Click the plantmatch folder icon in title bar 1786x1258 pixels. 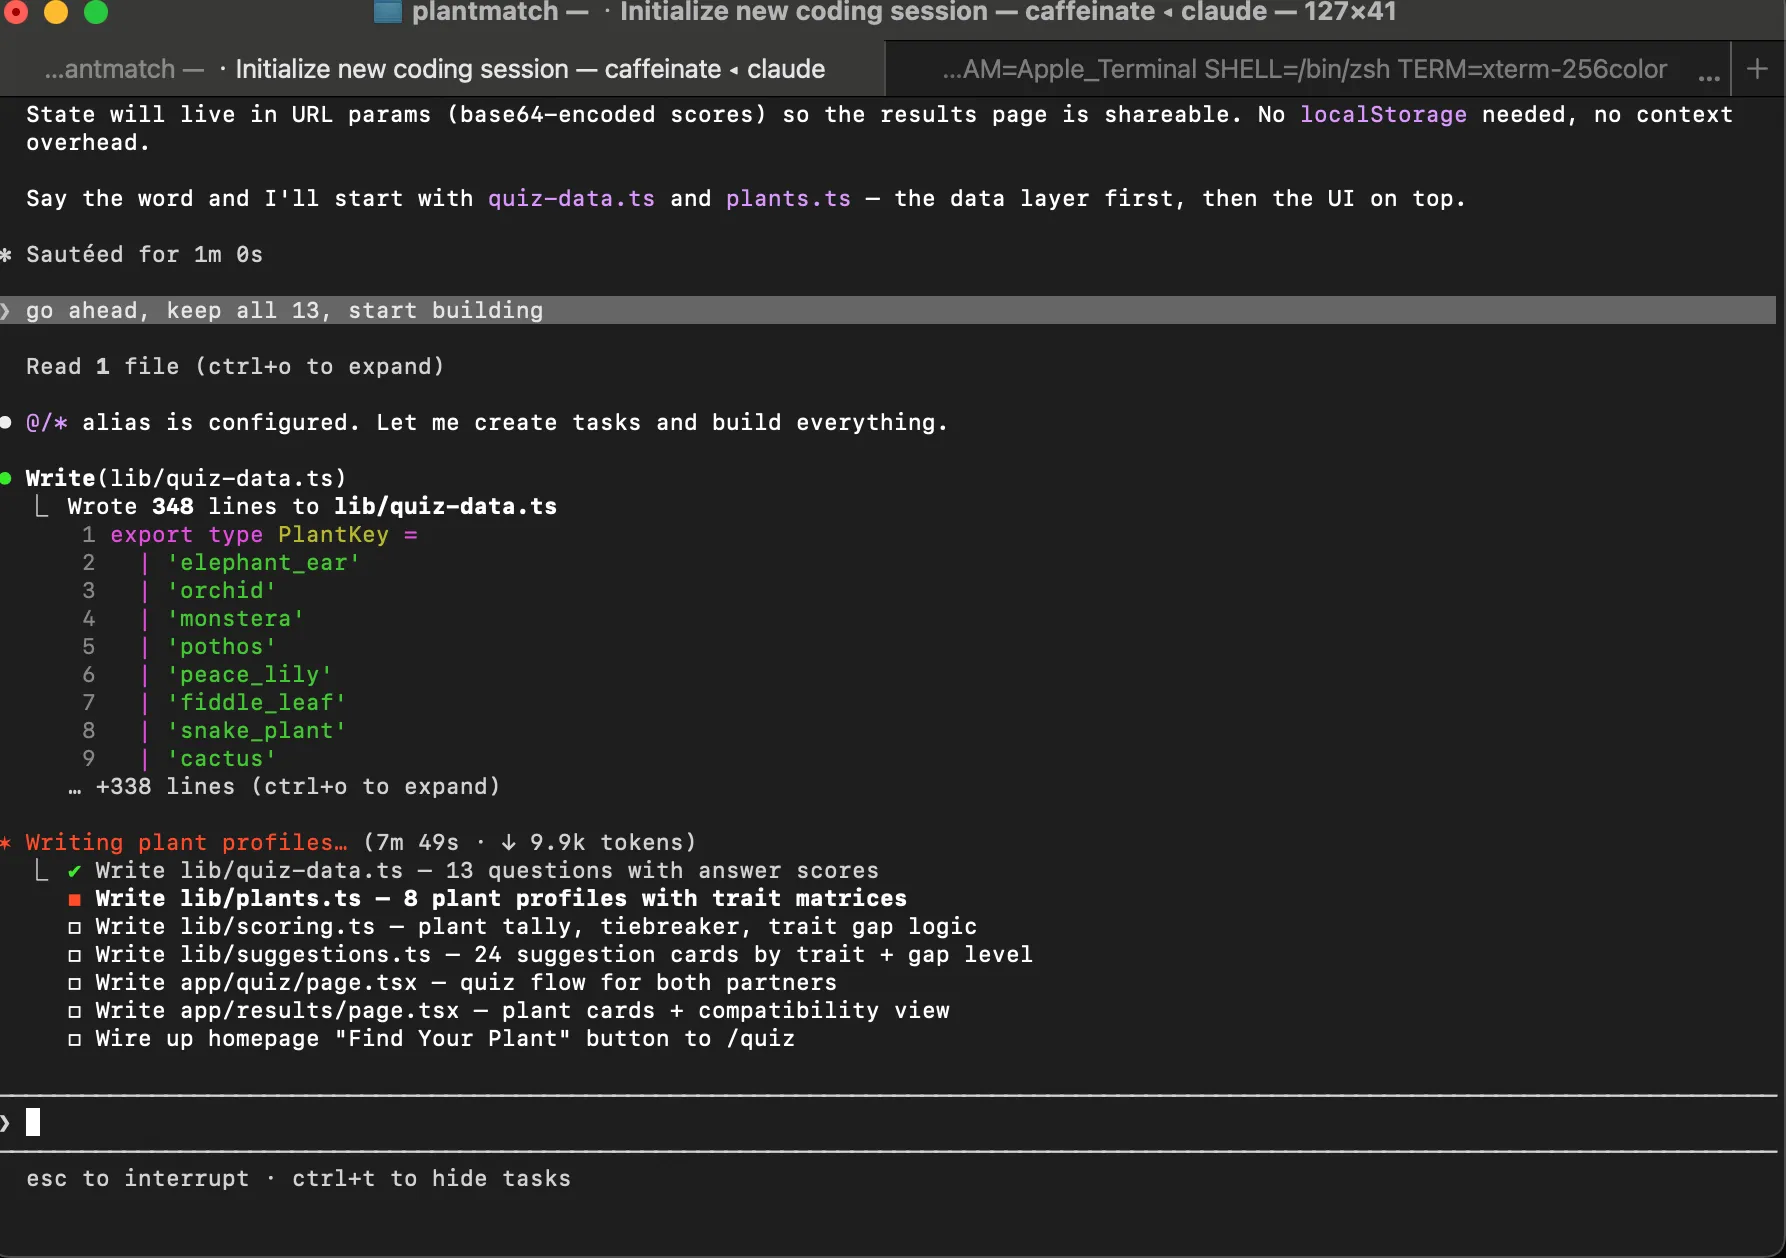tap(387, 11)
